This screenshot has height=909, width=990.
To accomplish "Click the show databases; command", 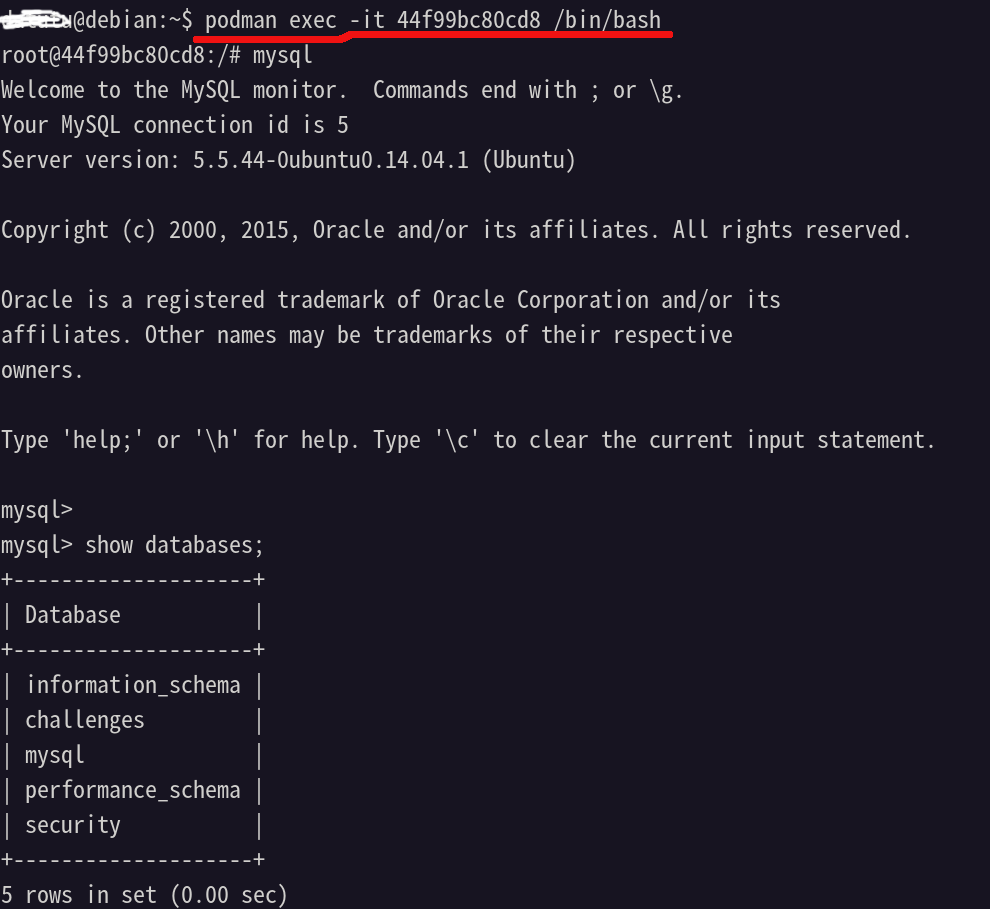I will pyautogui.click(x=174, y=545).
